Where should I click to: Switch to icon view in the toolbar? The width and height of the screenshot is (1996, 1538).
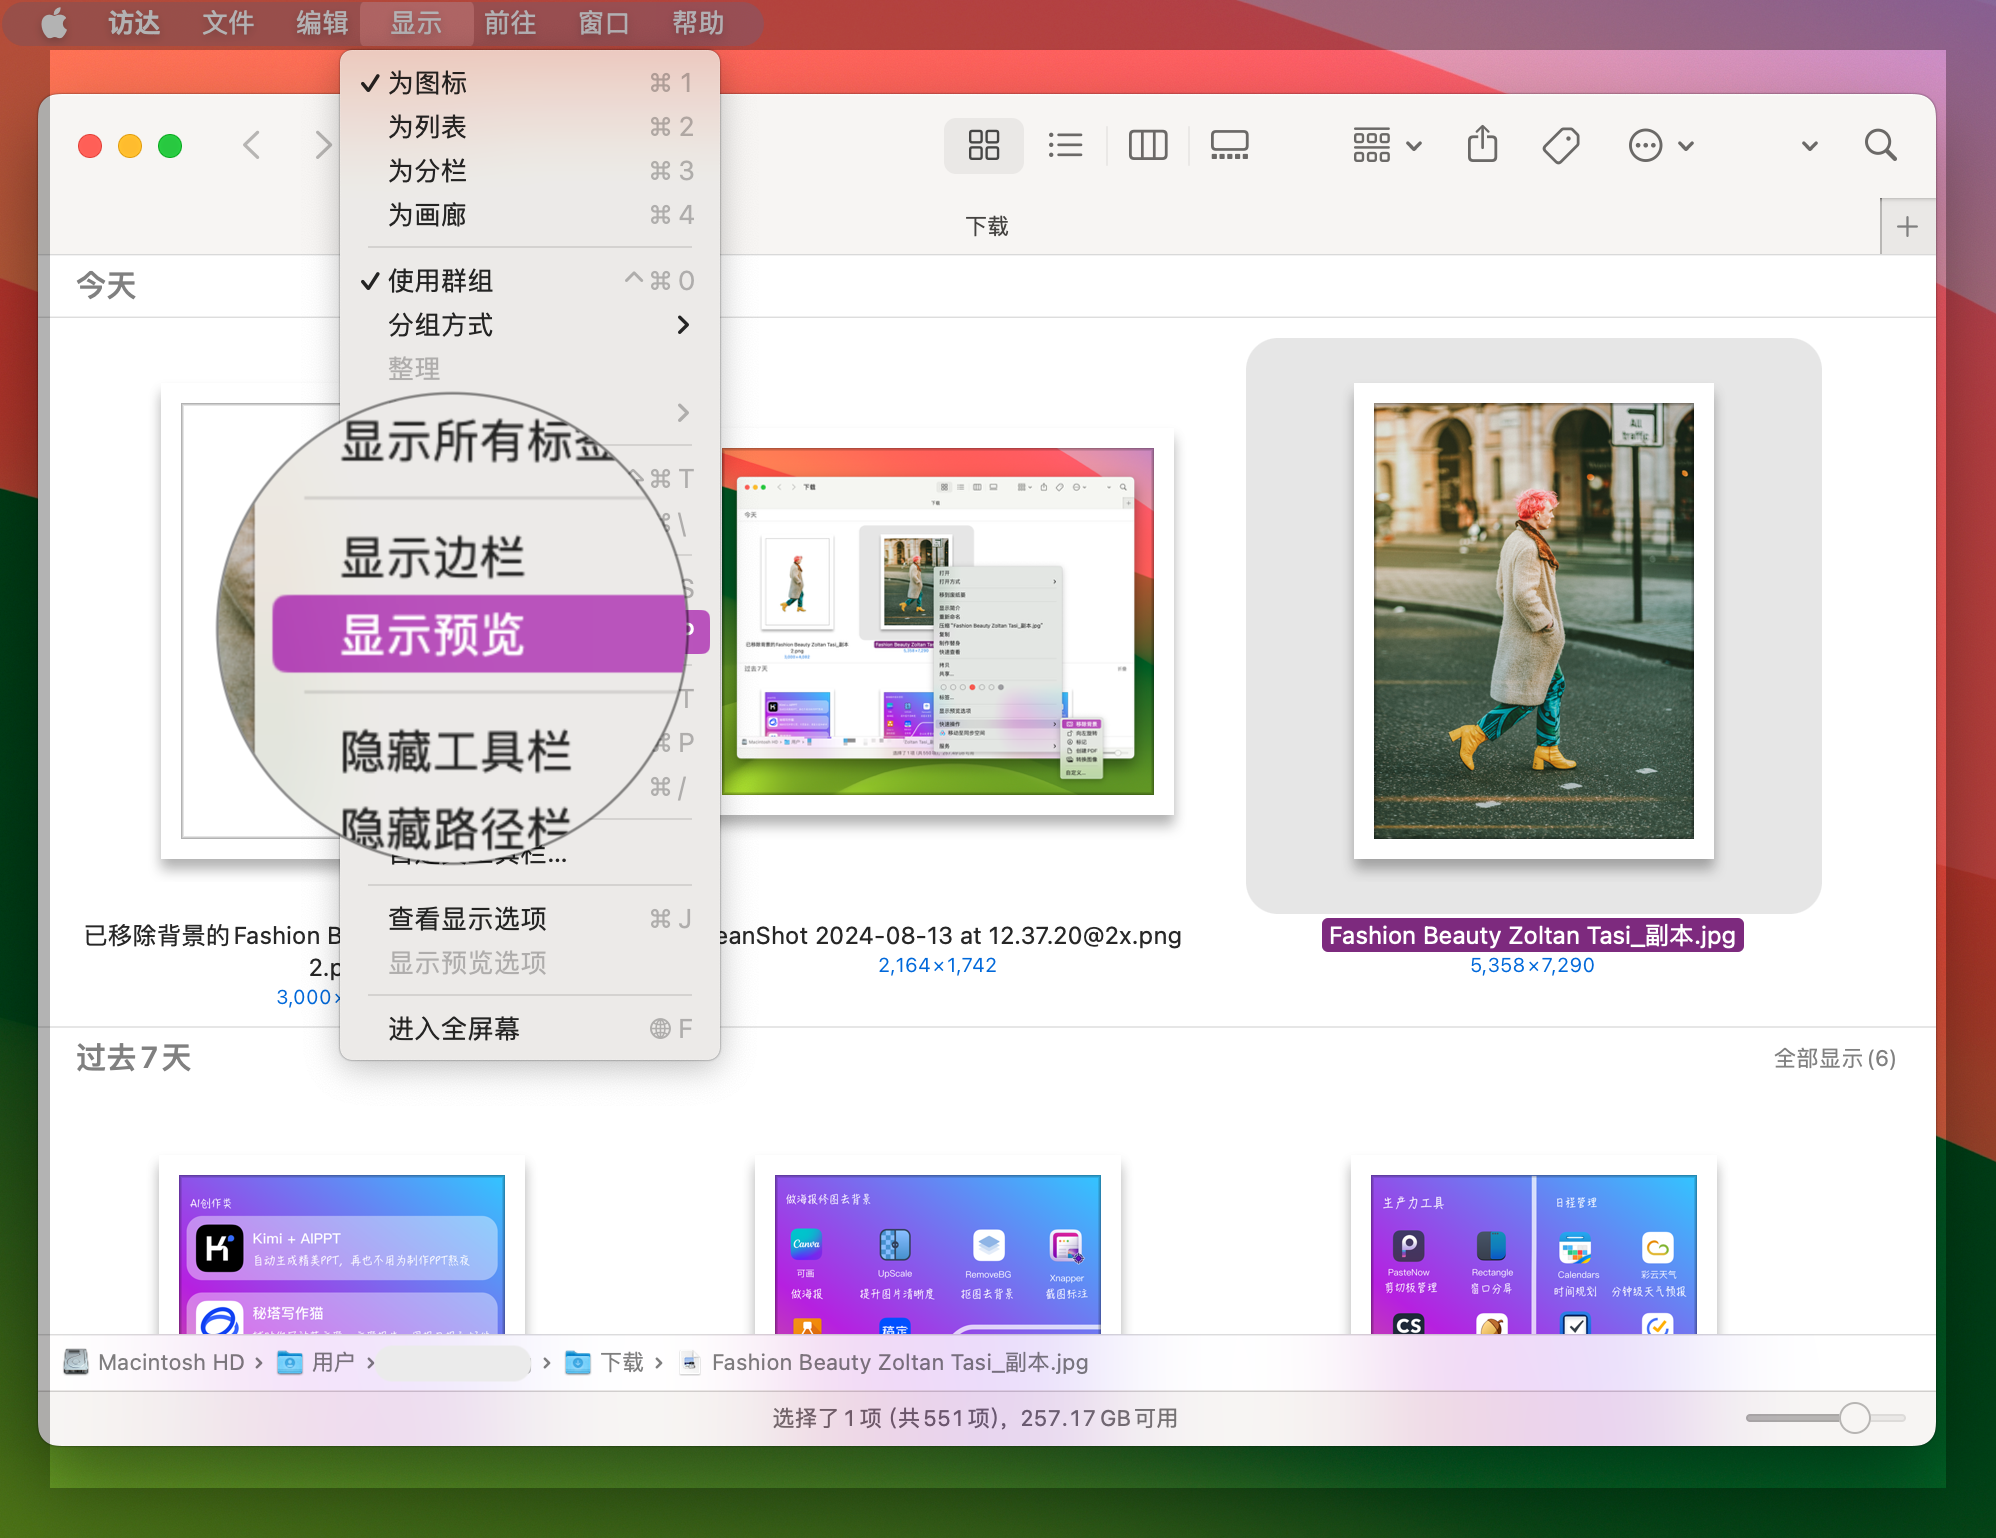click(984, 145)
